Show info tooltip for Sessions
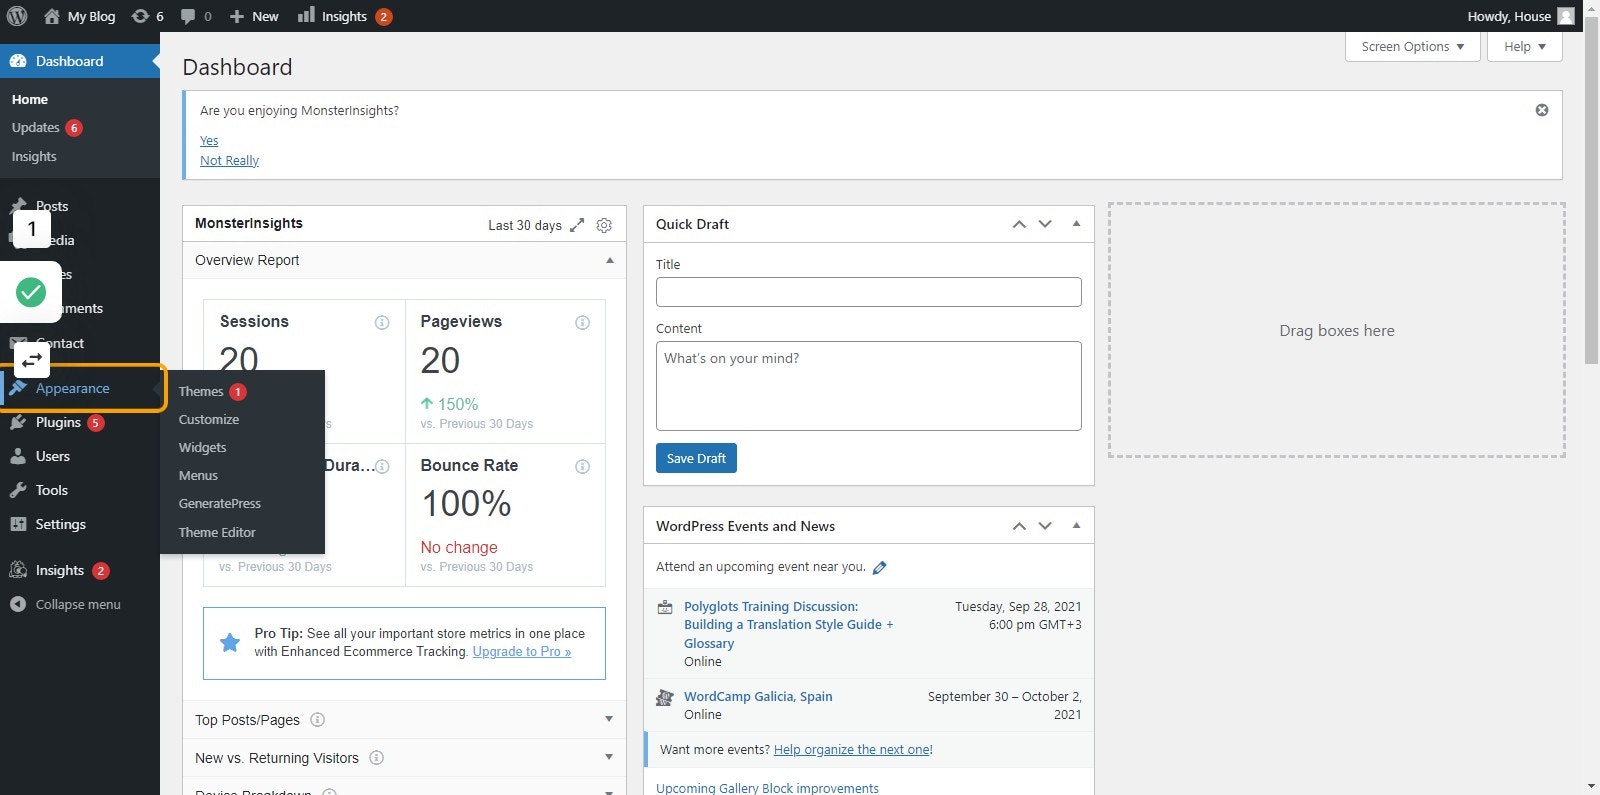The width and height of the screenshot is (1600, 795). coord(382,322)
